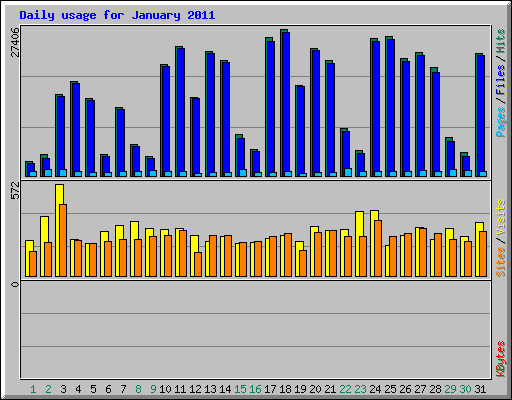Click the day 18 axis label
This screenshot has width=512, height=400.
tap(285, 389)
